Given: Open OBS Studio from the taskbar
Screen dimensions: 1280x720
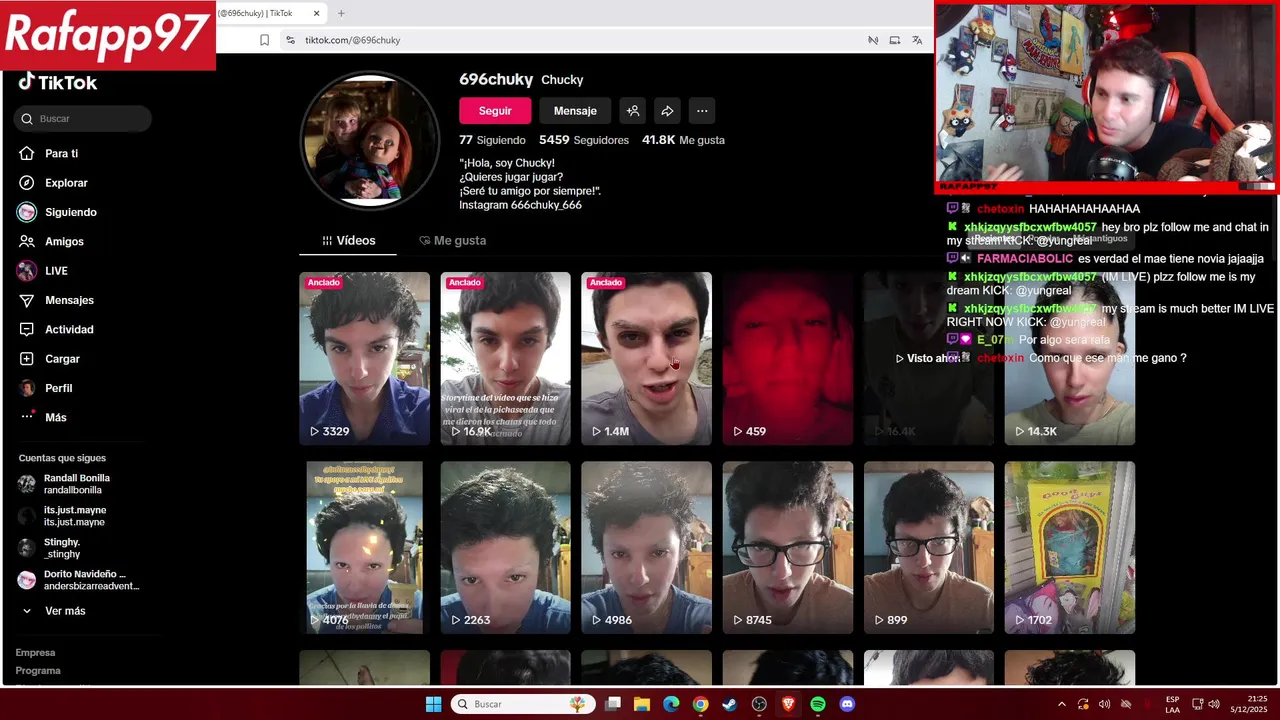Looking at the screenshot, I should pos(759,704).
